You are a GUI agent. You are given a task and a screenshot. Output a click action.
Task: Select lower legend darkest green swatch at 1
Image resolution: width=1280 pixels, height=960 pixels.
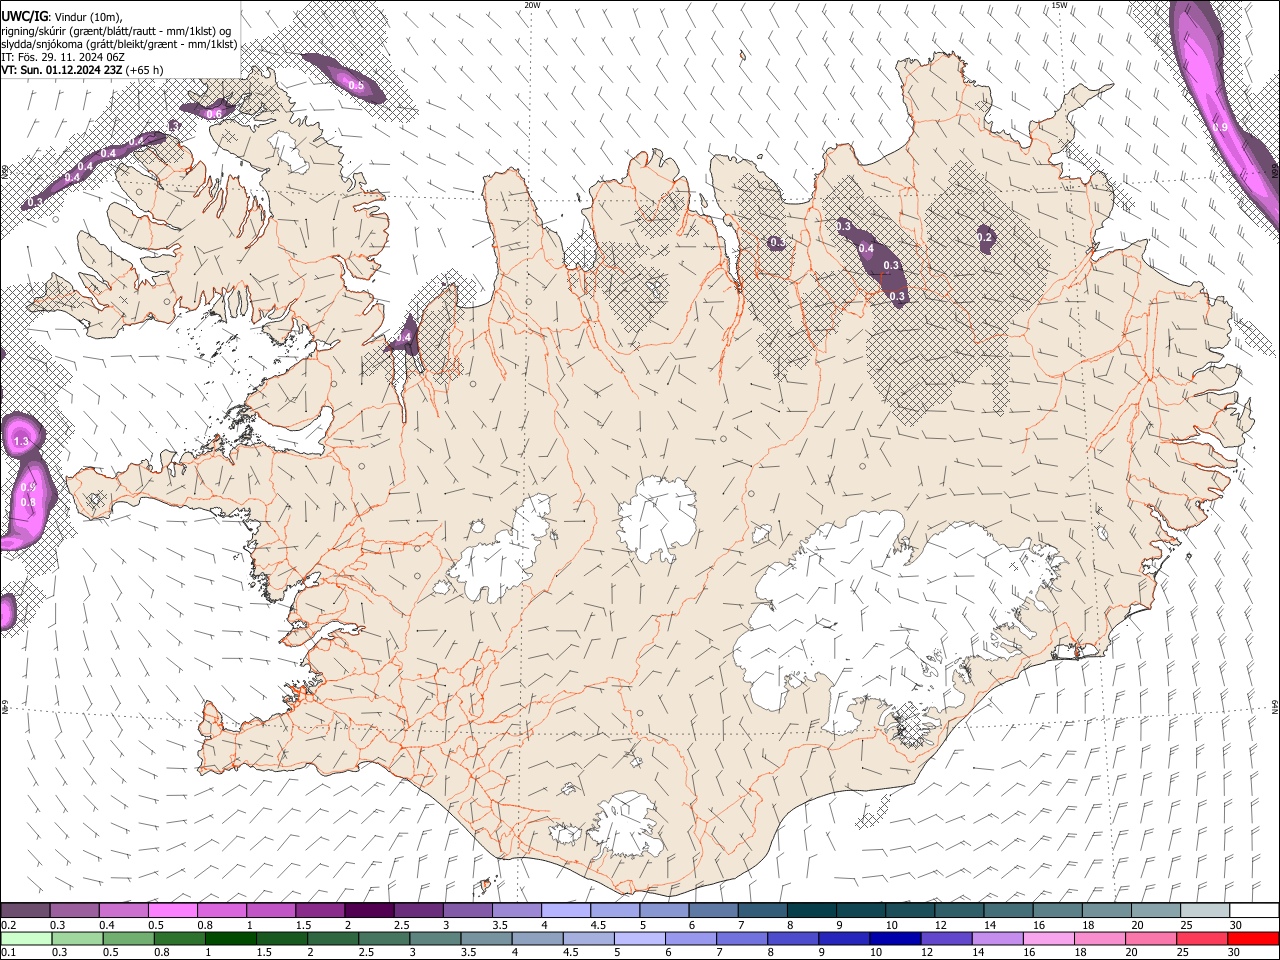[231, 938]
